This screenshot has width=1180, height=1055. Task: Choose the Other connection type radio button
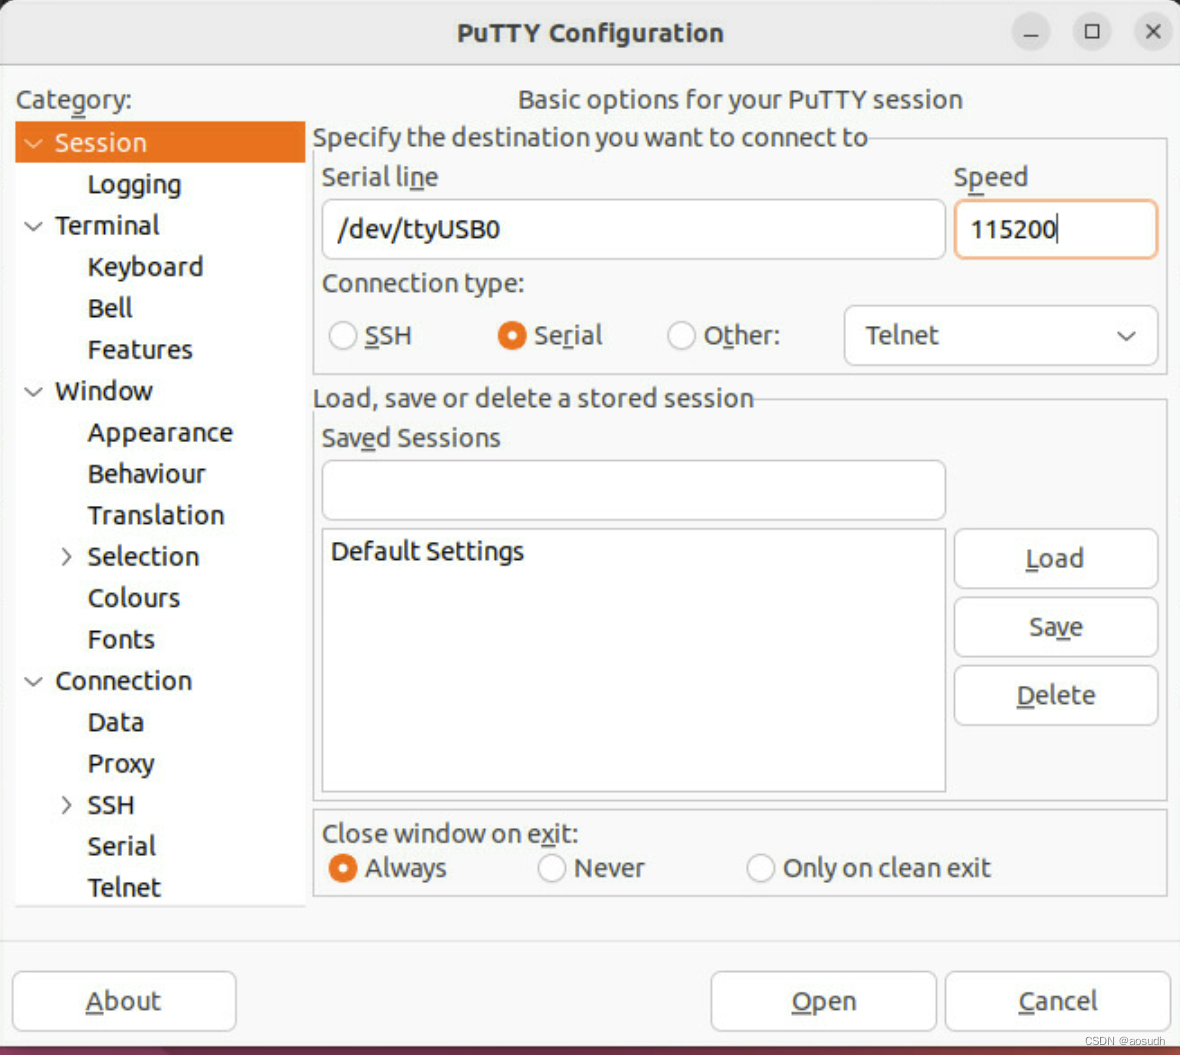tap(681, 336)
